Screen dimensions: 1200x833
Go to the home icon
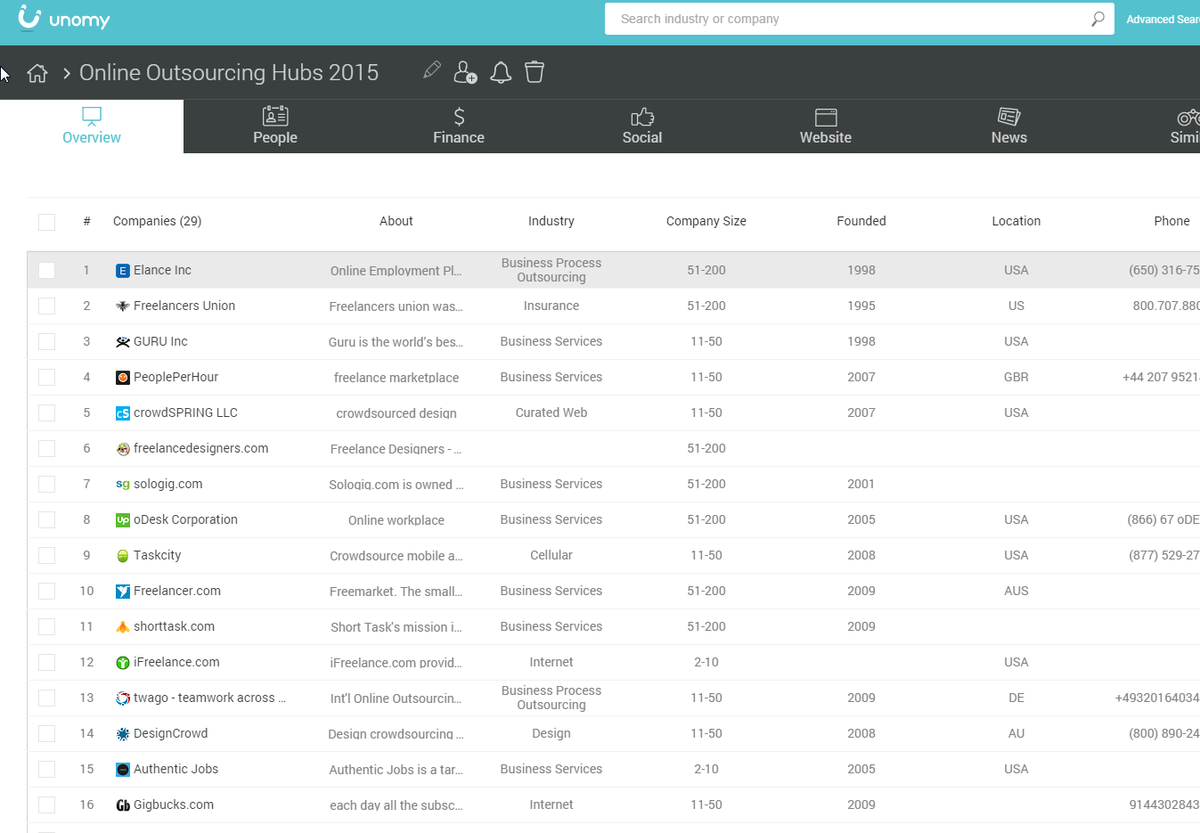pyautogui.click(x=37, y=73)
